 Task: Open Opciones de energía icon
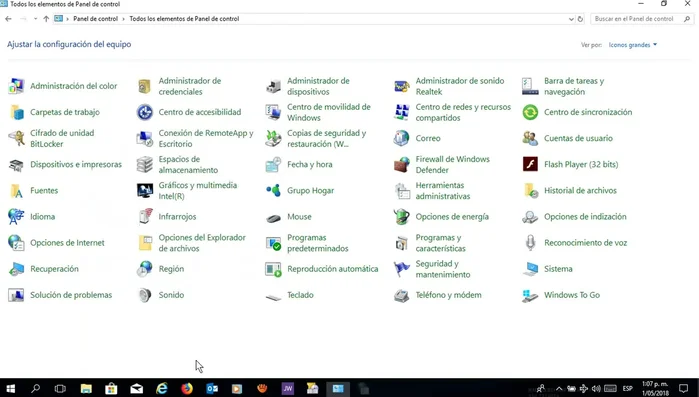[x=402, y=217]
